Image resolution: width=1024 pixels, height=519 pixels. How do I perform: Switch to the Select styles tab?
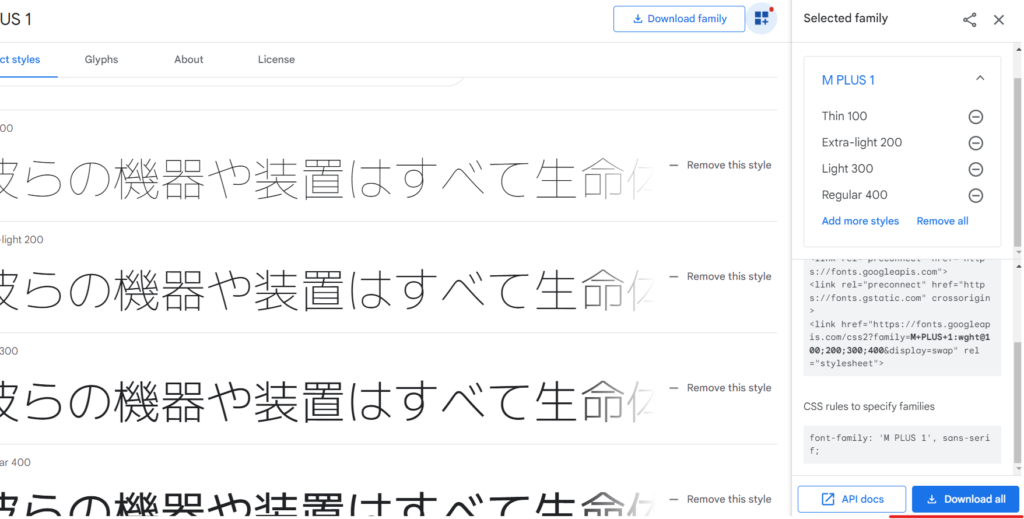pyautogui.click(x=20, y=59)
